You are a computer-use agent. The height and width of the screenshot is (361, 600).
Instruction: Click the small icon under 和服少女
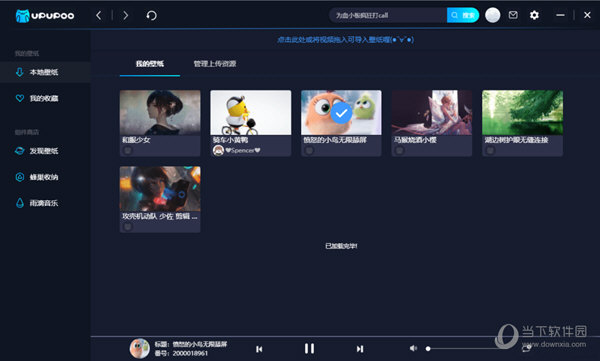pos(127,150)
